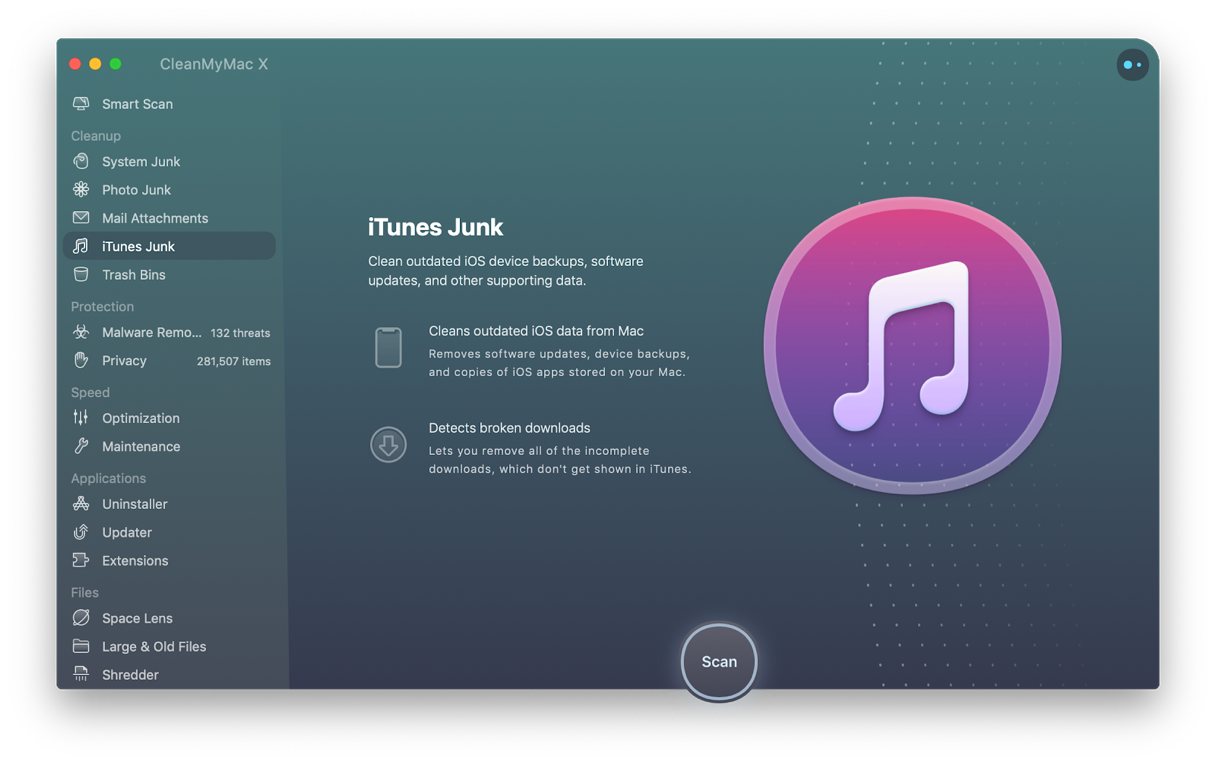Viewport: 1216px width, 760px height.
Task: Click the Photo Junk flower icon
Action: click(x=81, y=189)
